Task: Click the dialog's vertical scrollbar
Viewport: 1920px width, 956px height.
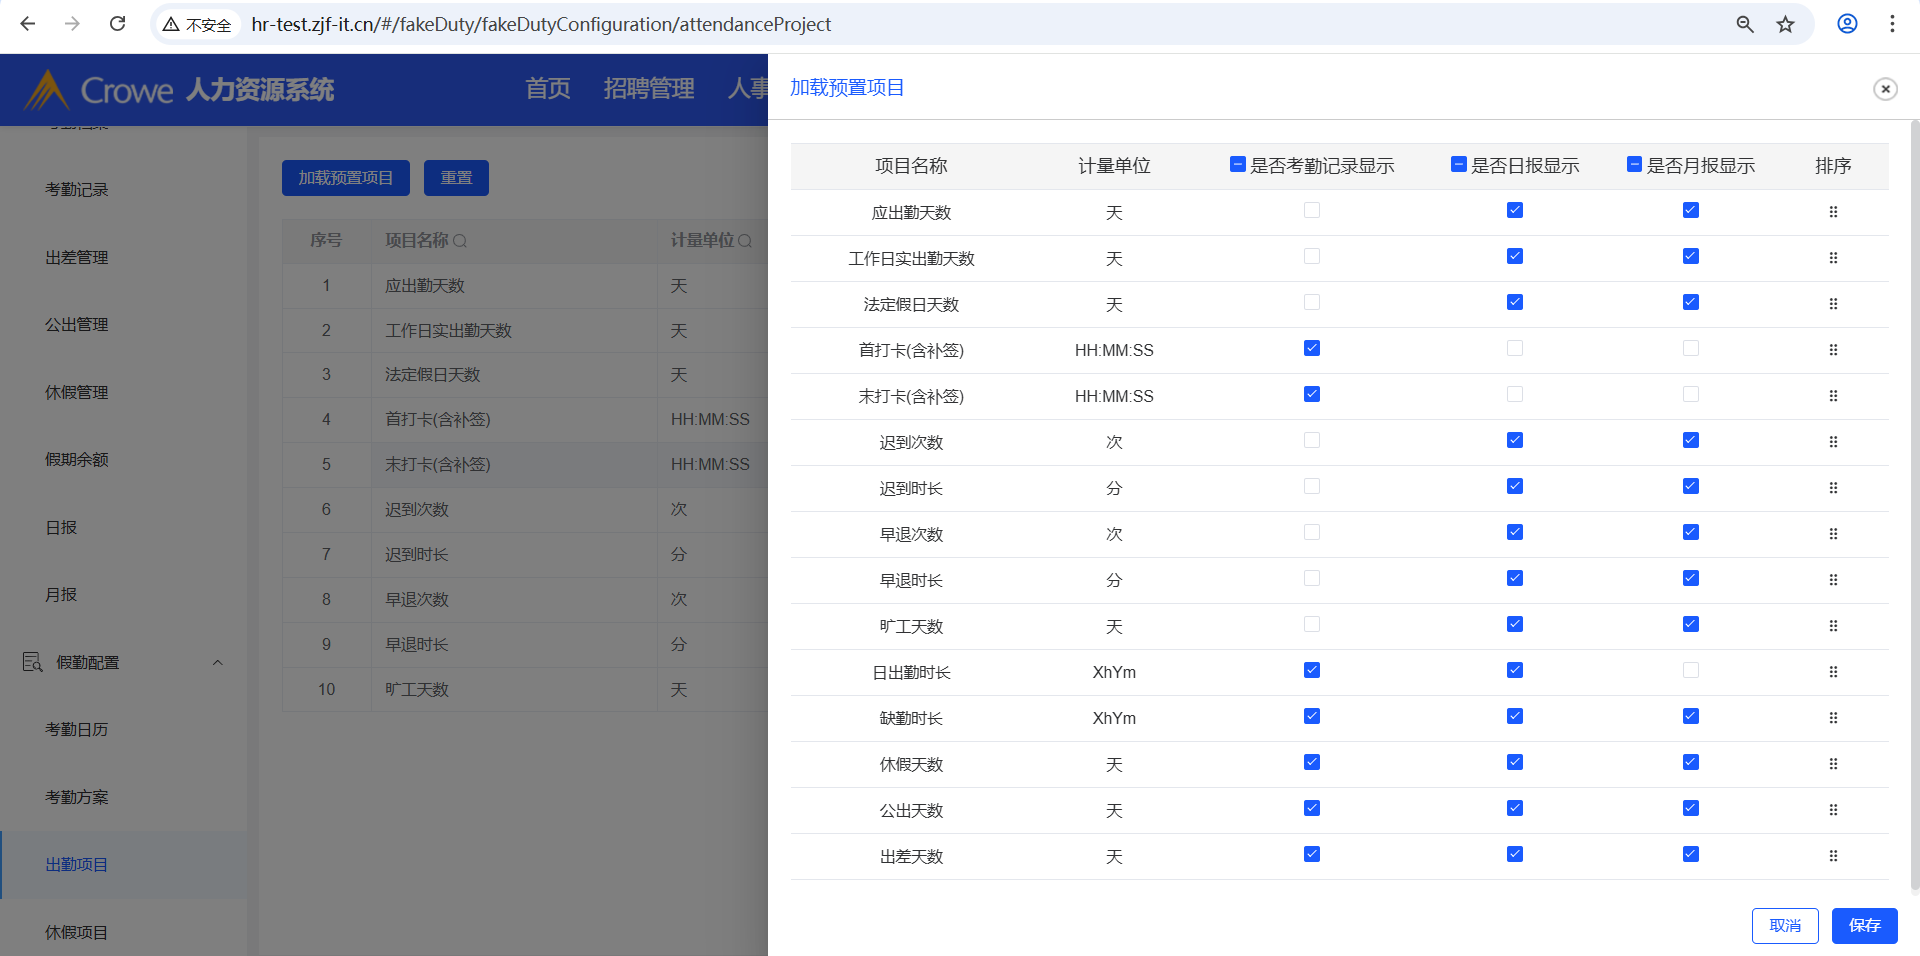Action: 1914,500
